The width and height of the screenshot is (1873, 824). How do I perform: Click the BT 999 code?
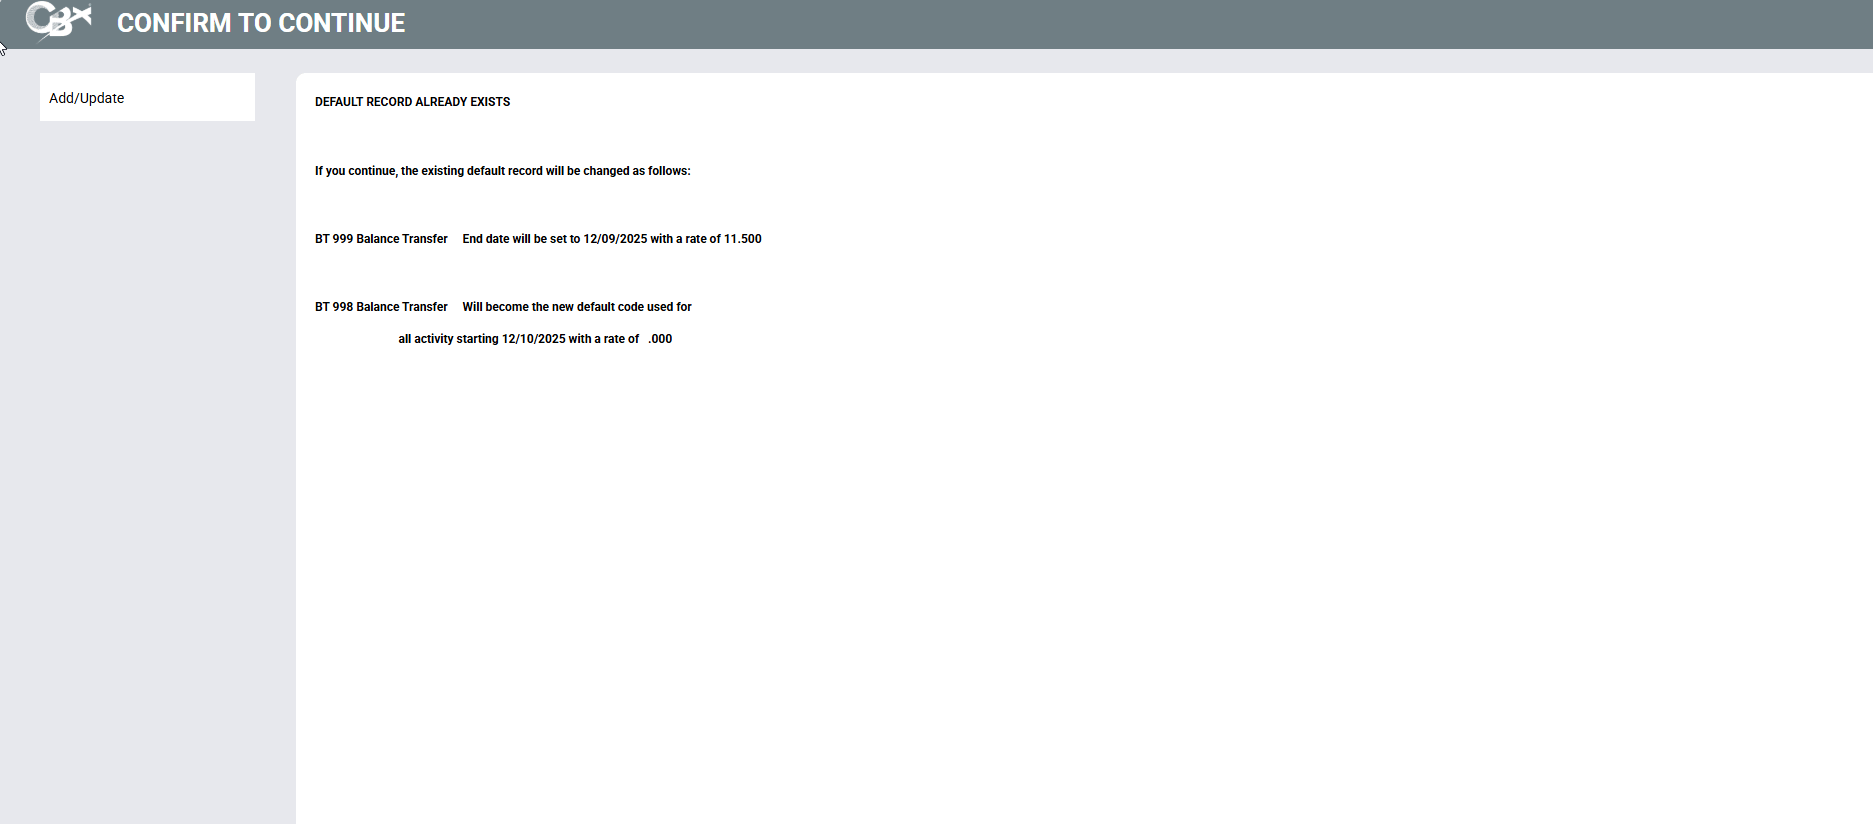pyautogui.click(x=334, y=239)
